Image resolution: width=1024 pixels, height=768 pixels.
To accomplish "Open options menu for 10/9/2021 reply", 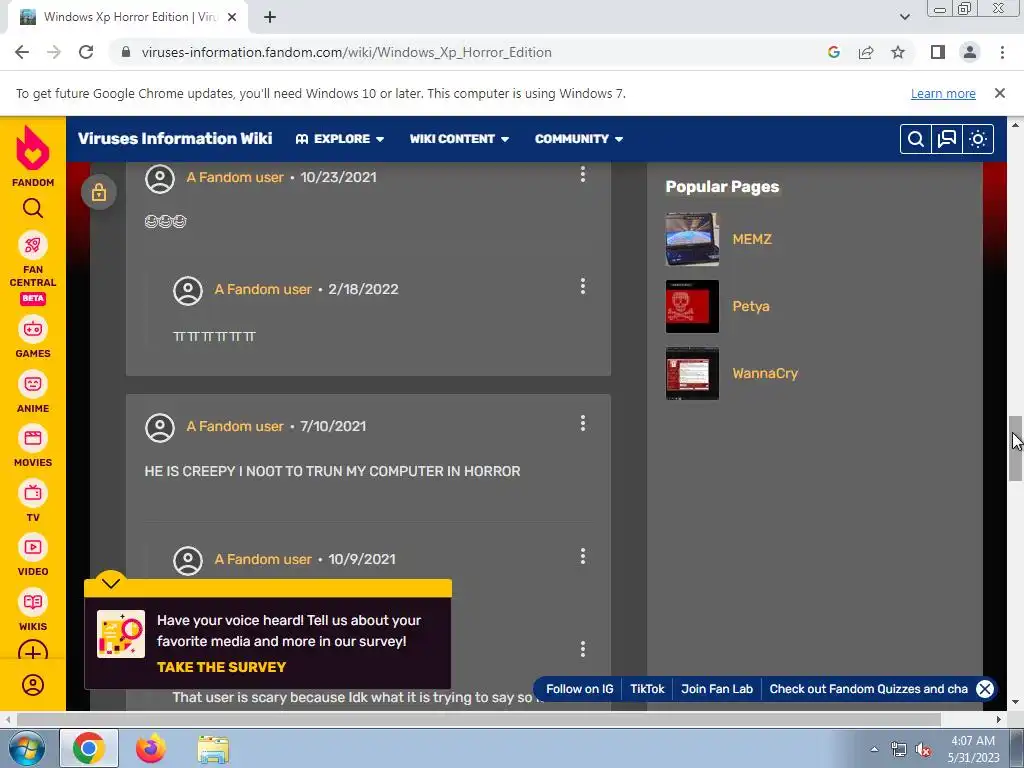I will click(583, 556).
